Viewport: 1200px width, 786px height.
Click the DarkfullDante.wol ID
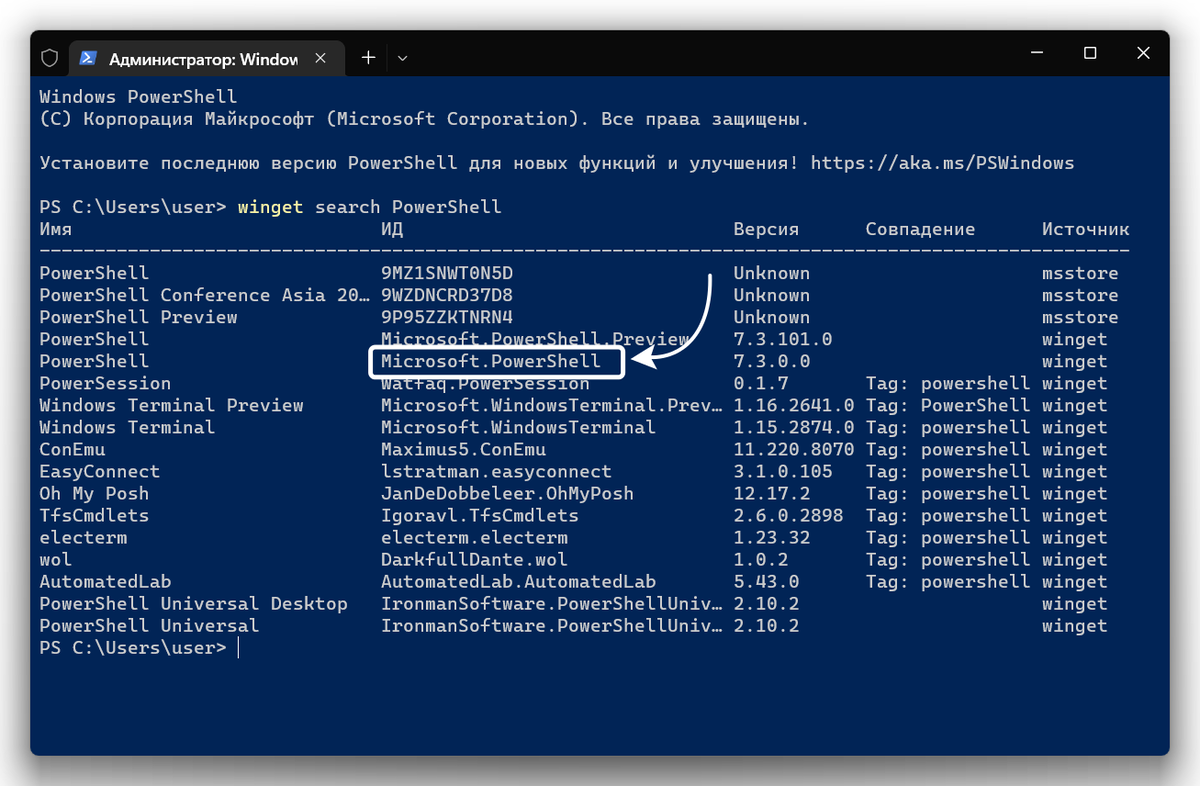pos(474,559)
